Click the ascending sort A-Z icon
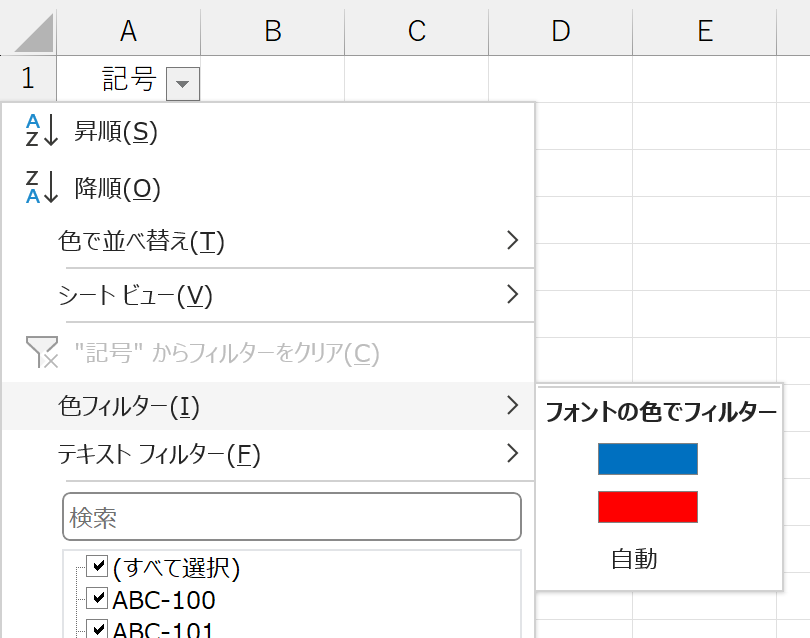This screenshot has height=638, width=810. (x=41, y=131)
